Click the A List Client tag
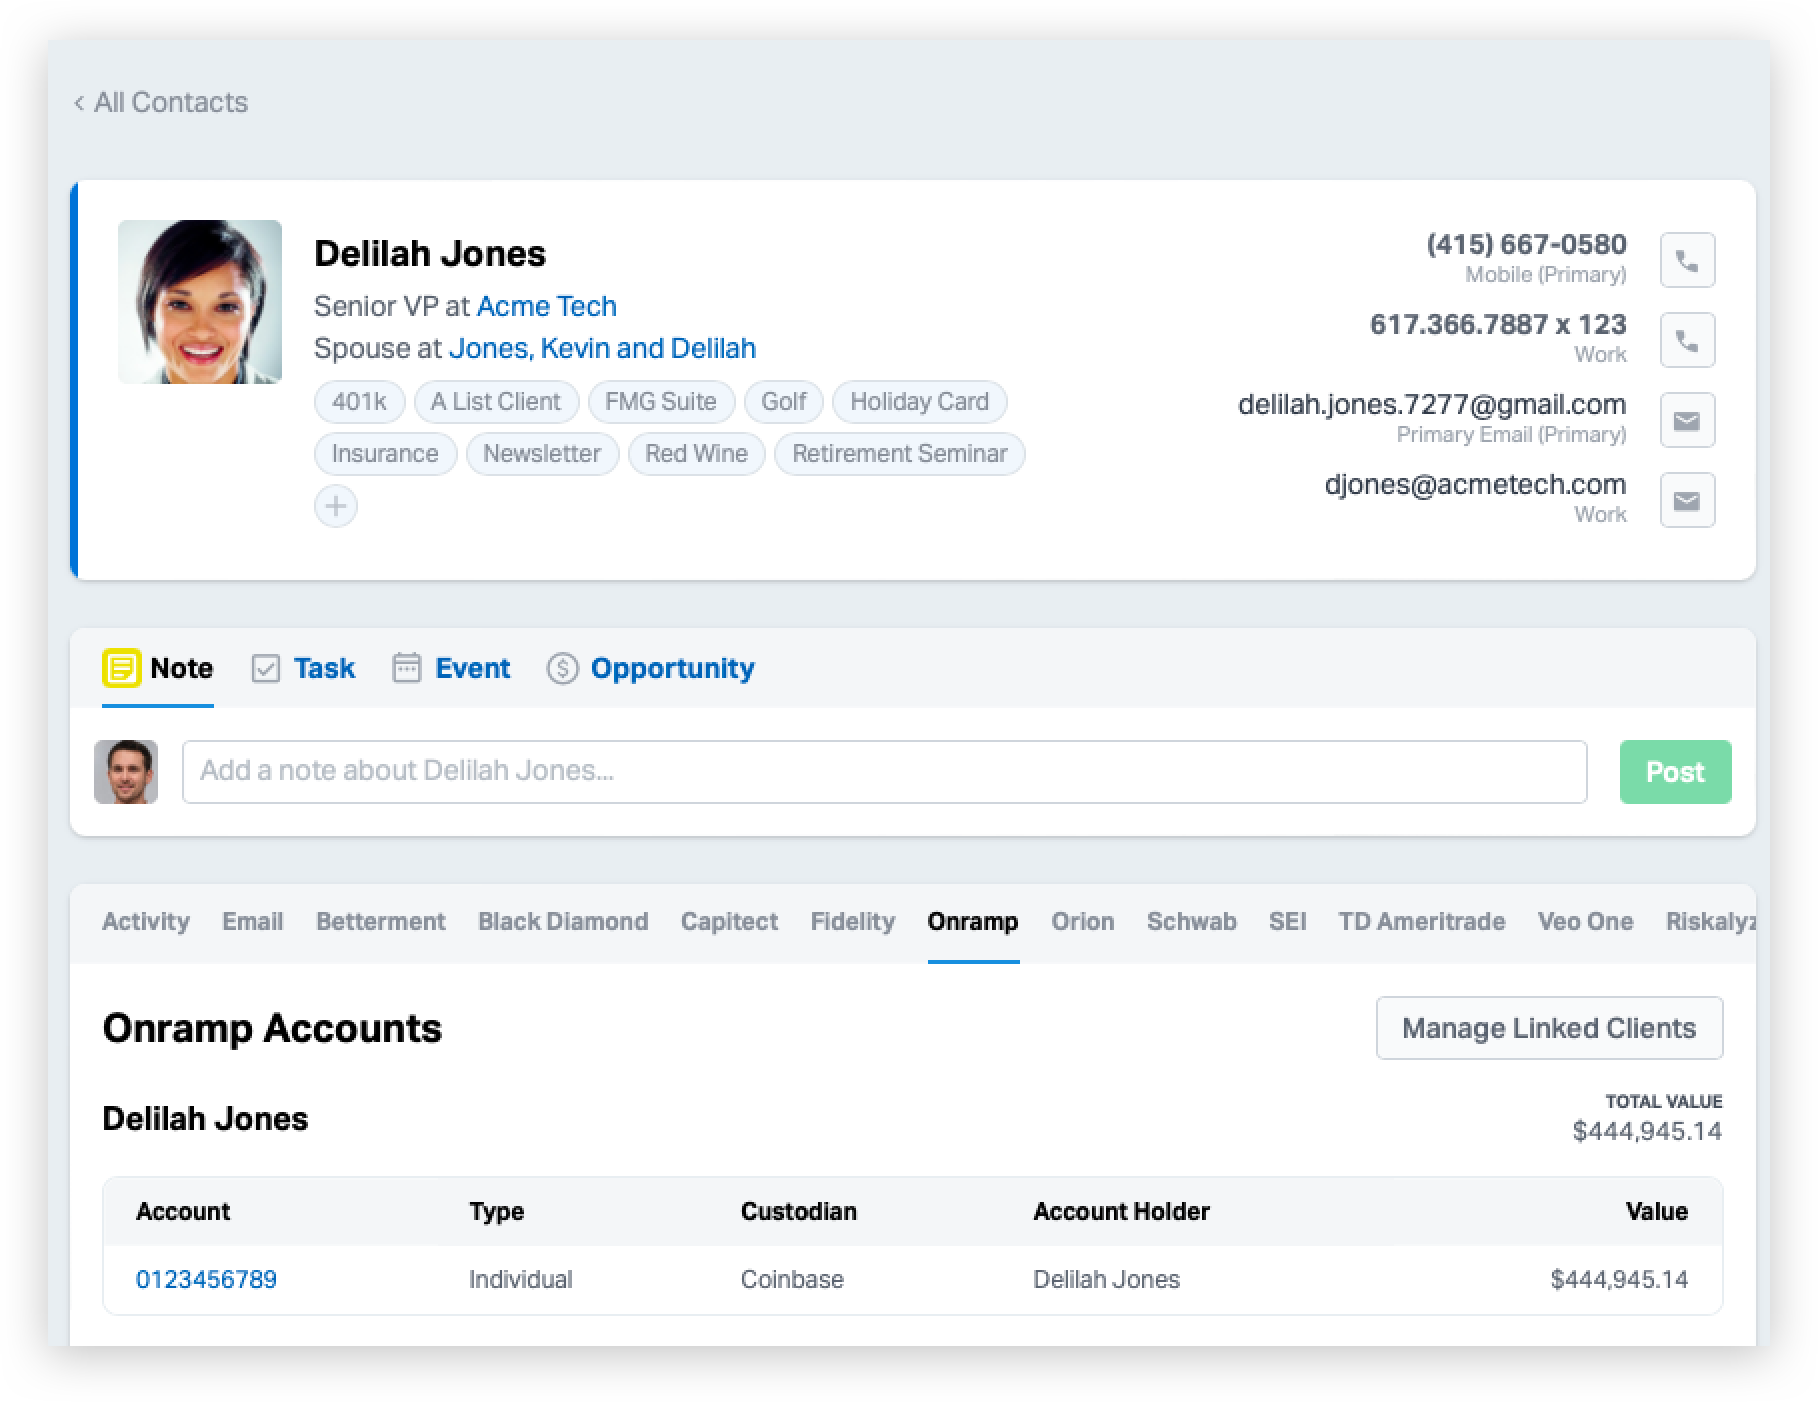The width and height of the screenshot is (1818, 1402). pos(496,402)
